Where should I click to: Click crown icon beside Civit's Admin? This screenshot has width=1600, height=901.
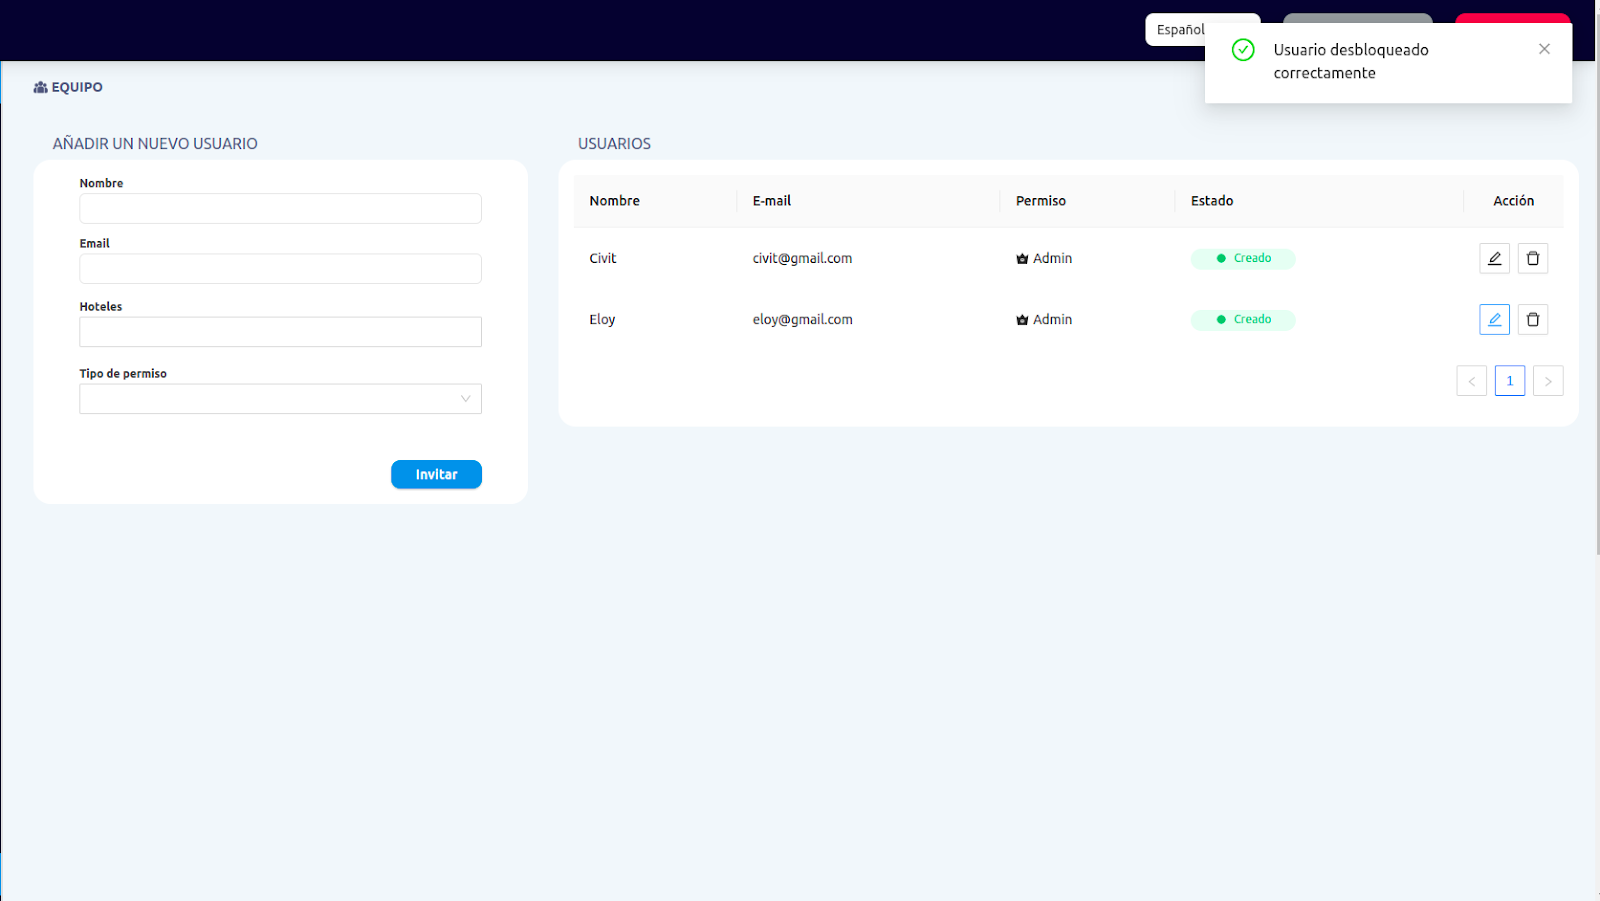(1022, 259)
